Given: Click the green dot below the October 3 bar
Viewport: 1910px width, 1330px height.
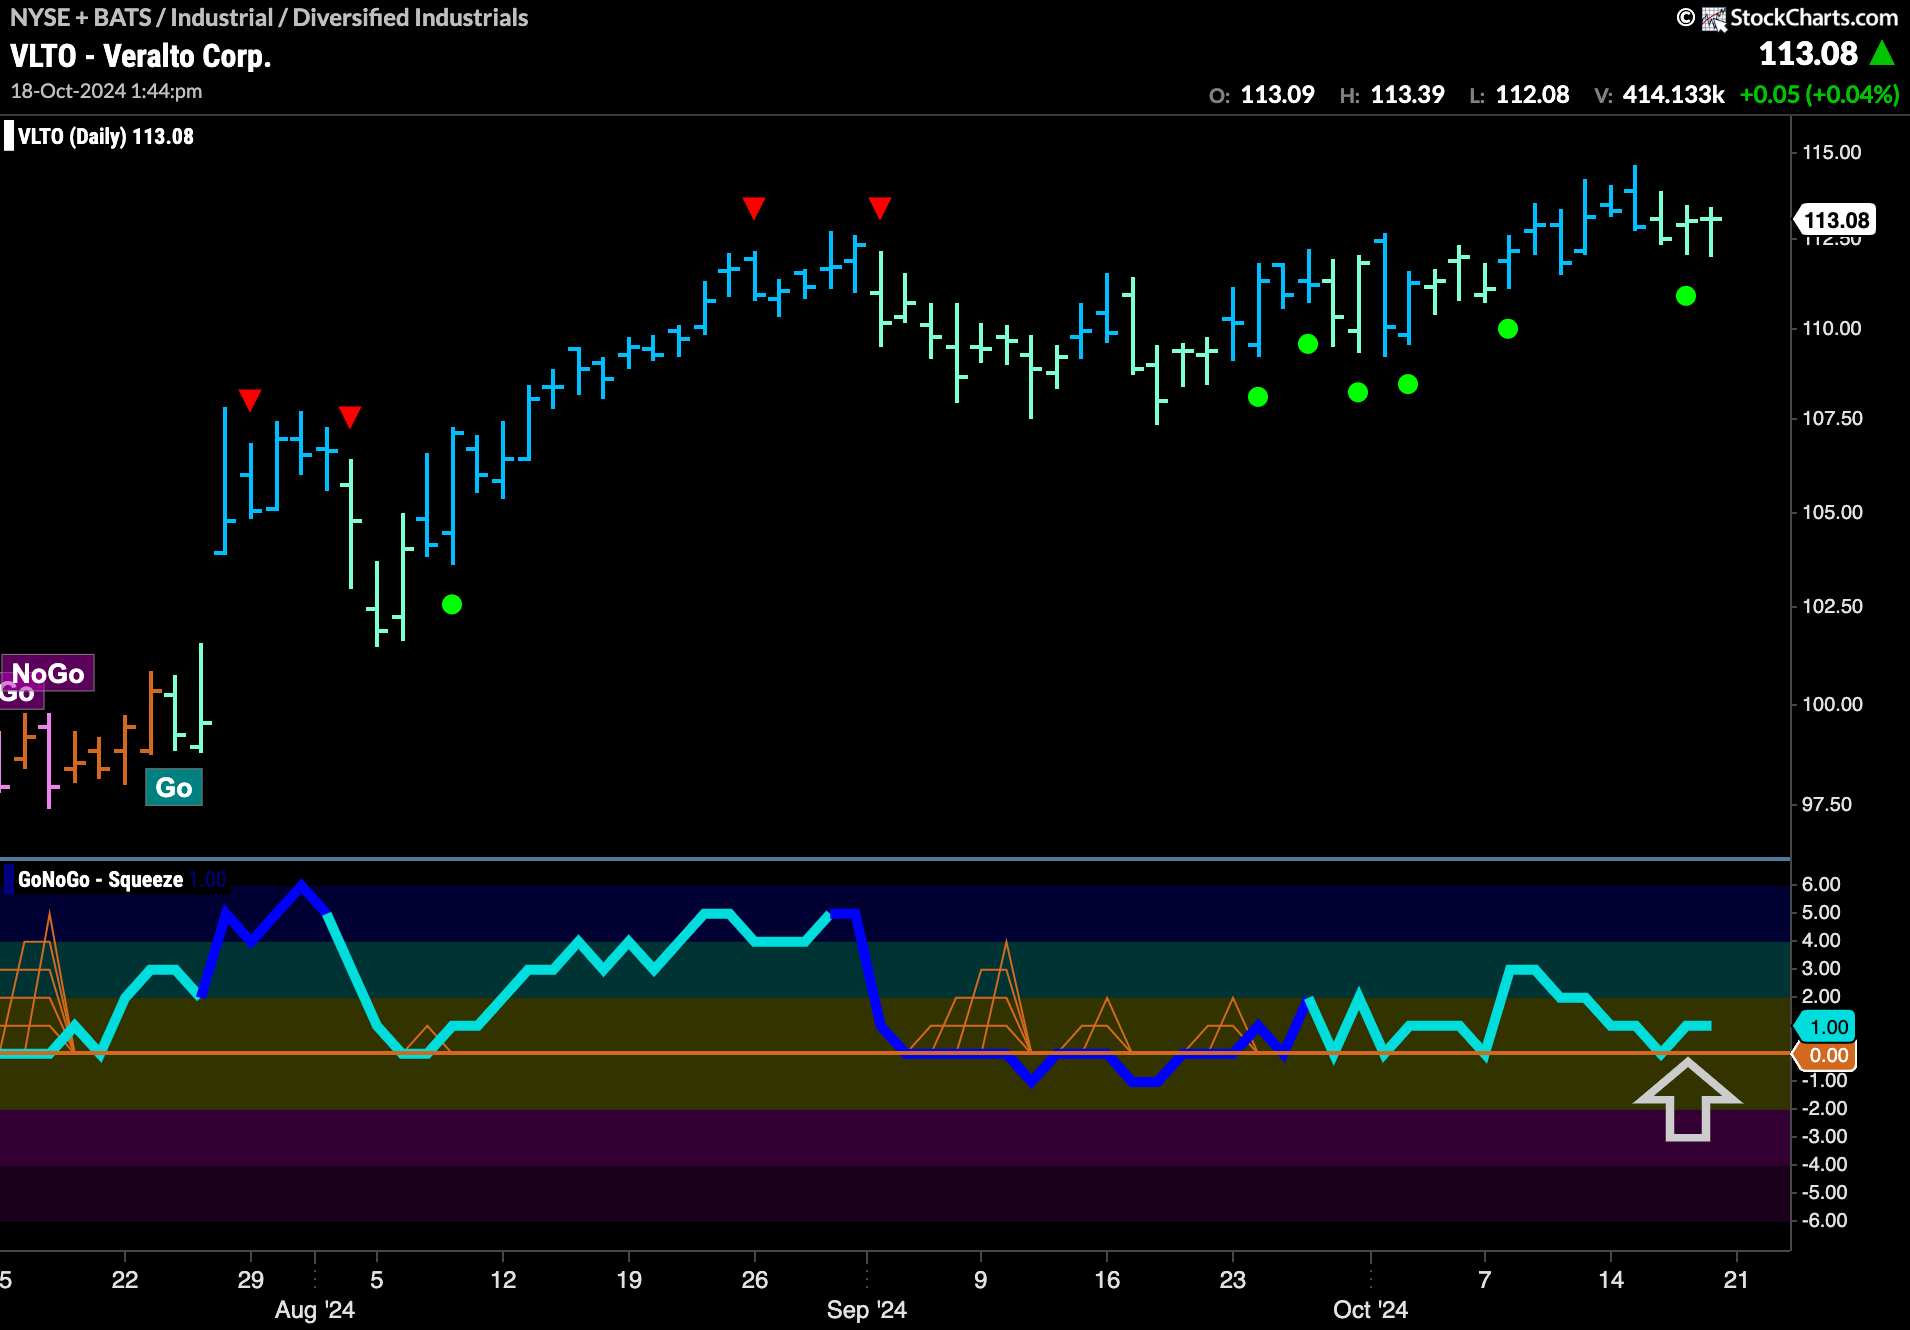Looking at the screenshot, I should point(1408,384).
